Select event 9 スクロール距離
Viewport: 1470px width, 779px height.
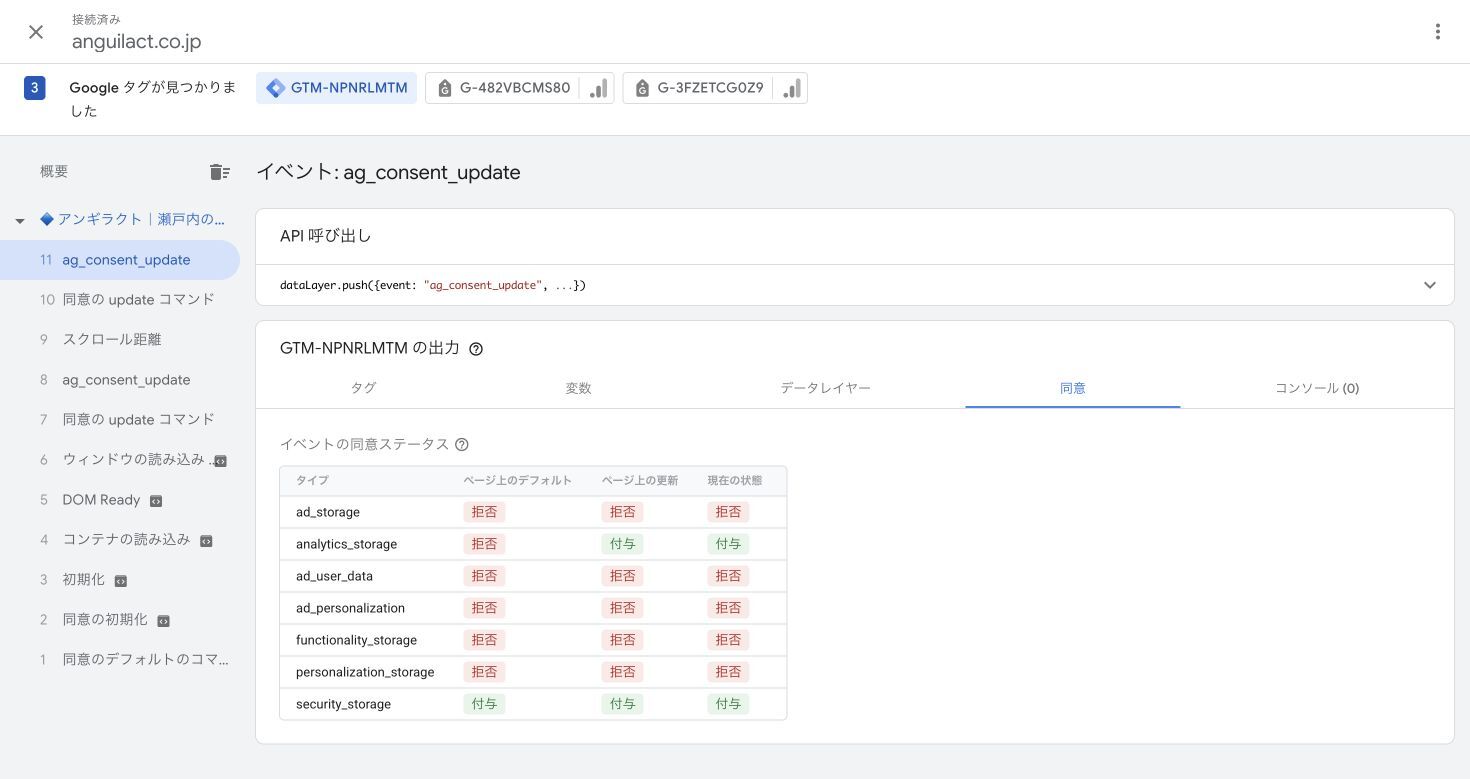pyautogui.click(x=120, y=340)
